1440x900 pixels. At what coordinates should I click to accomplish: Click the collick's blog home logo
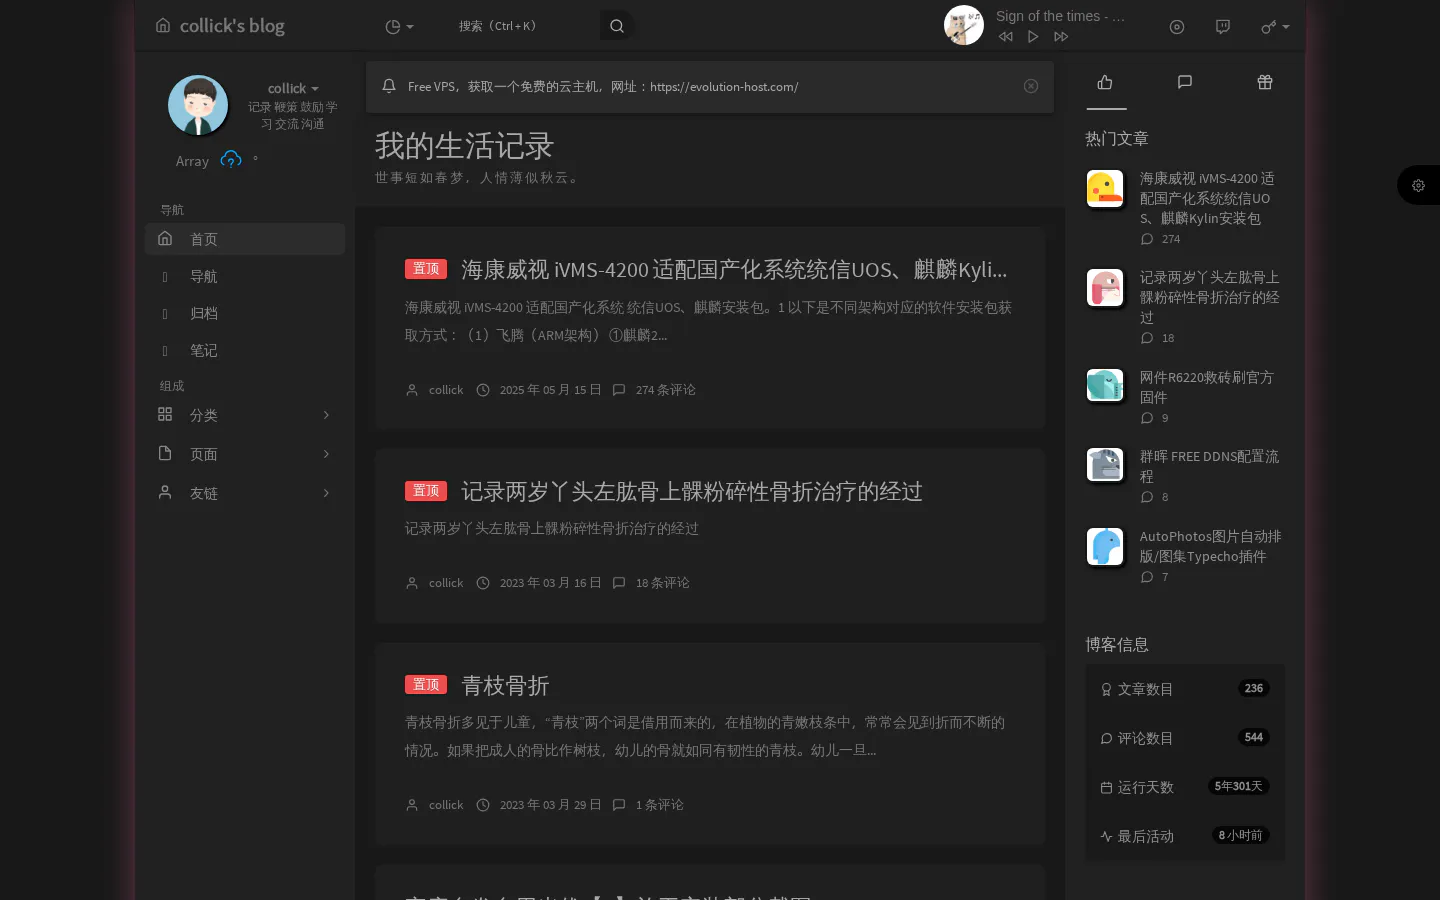point(220,26)
